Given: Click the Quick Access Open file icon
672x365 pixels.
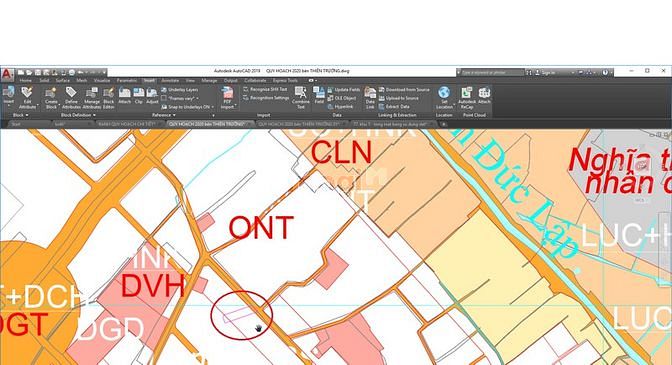Looking at the screenshot, I should point(29,72).
